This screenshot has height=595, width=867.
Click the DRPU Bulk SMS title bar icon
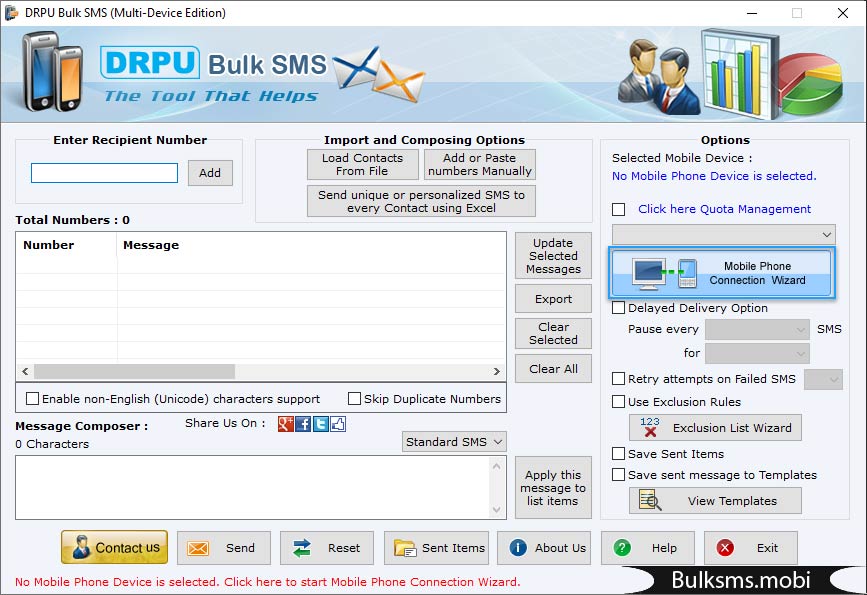tap(11, 13)
